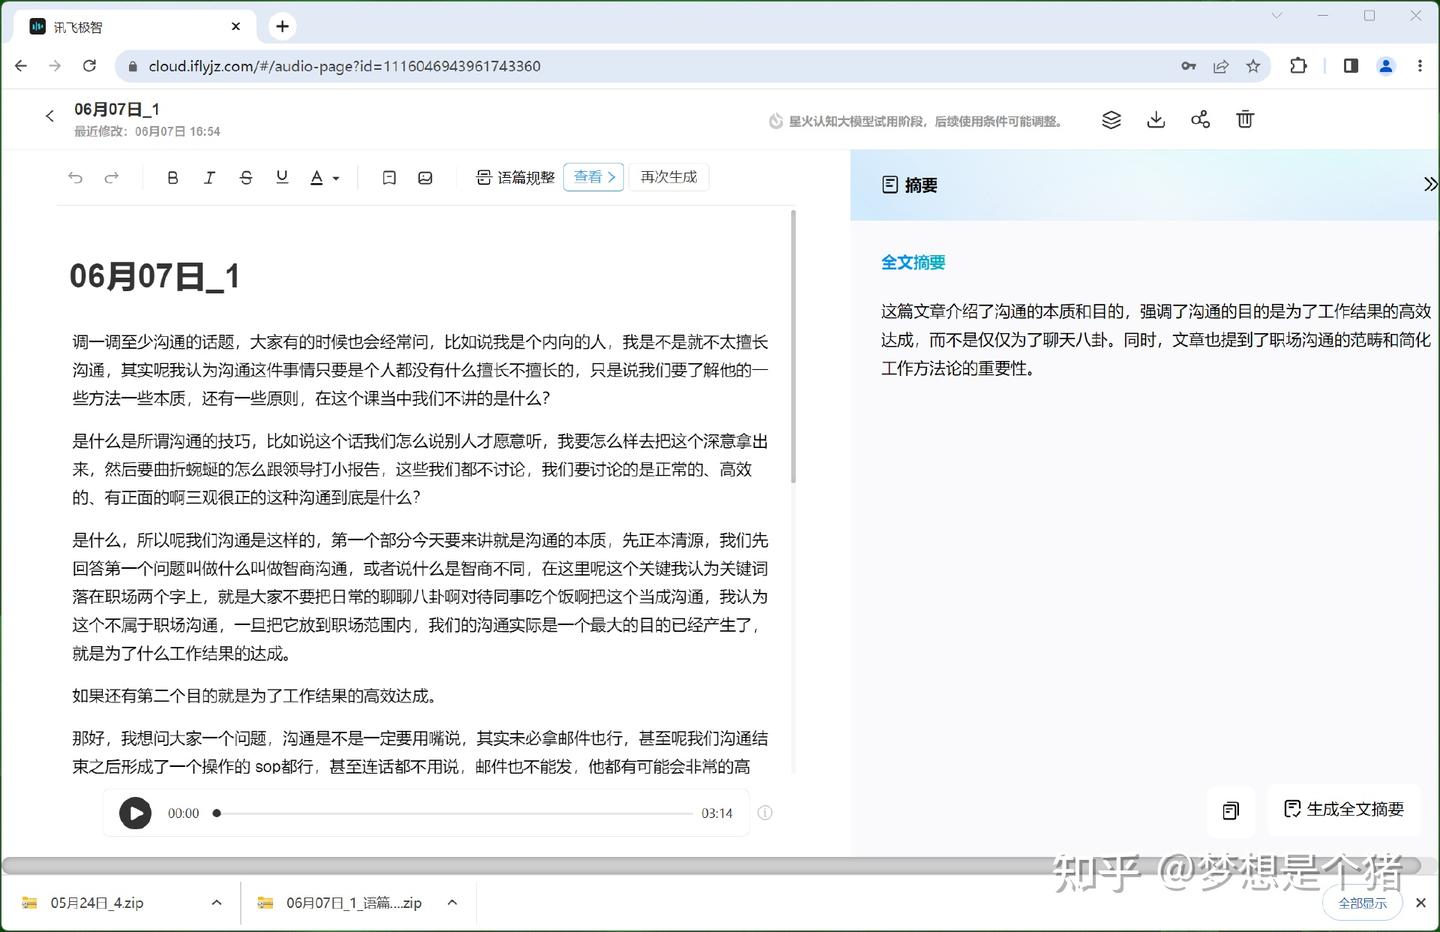Delete this document via trash icon
This screenshot has width=1440, height=932.
(1245, 119)
